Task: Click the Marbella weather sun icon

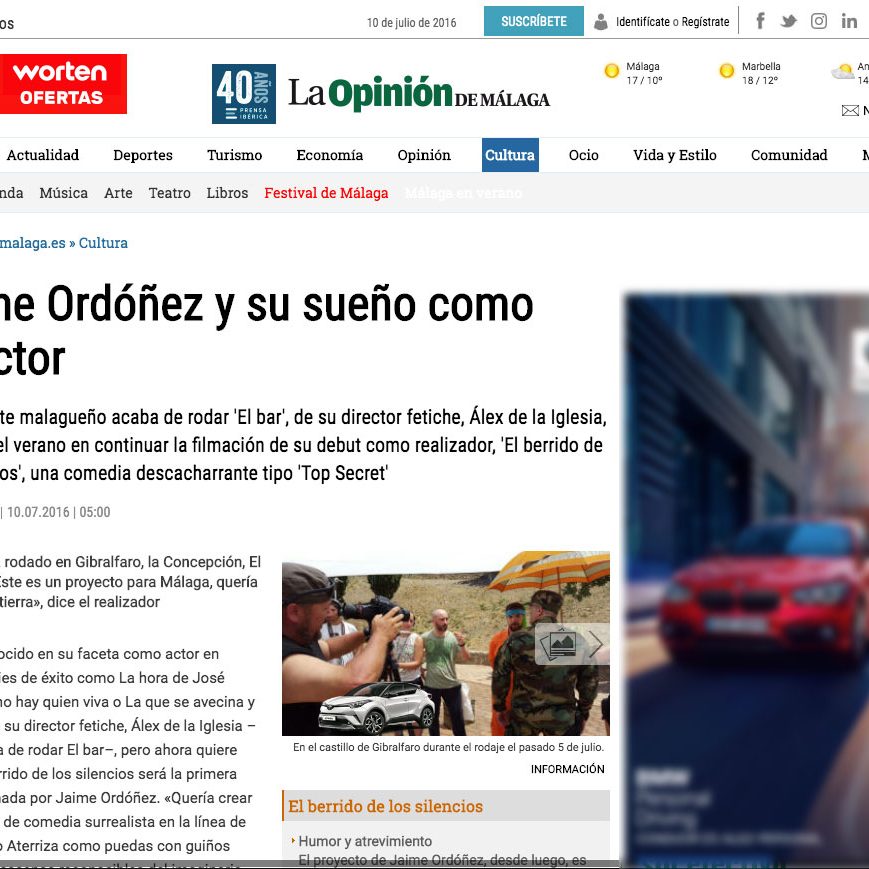Action: 727,71
